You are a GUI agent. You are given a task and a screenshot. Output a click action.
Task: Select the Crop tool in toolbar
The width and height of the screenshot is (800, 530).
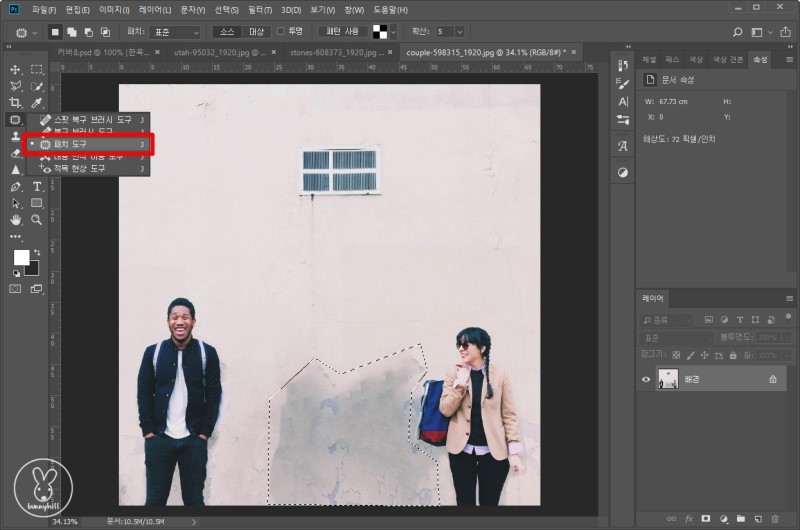15,103
